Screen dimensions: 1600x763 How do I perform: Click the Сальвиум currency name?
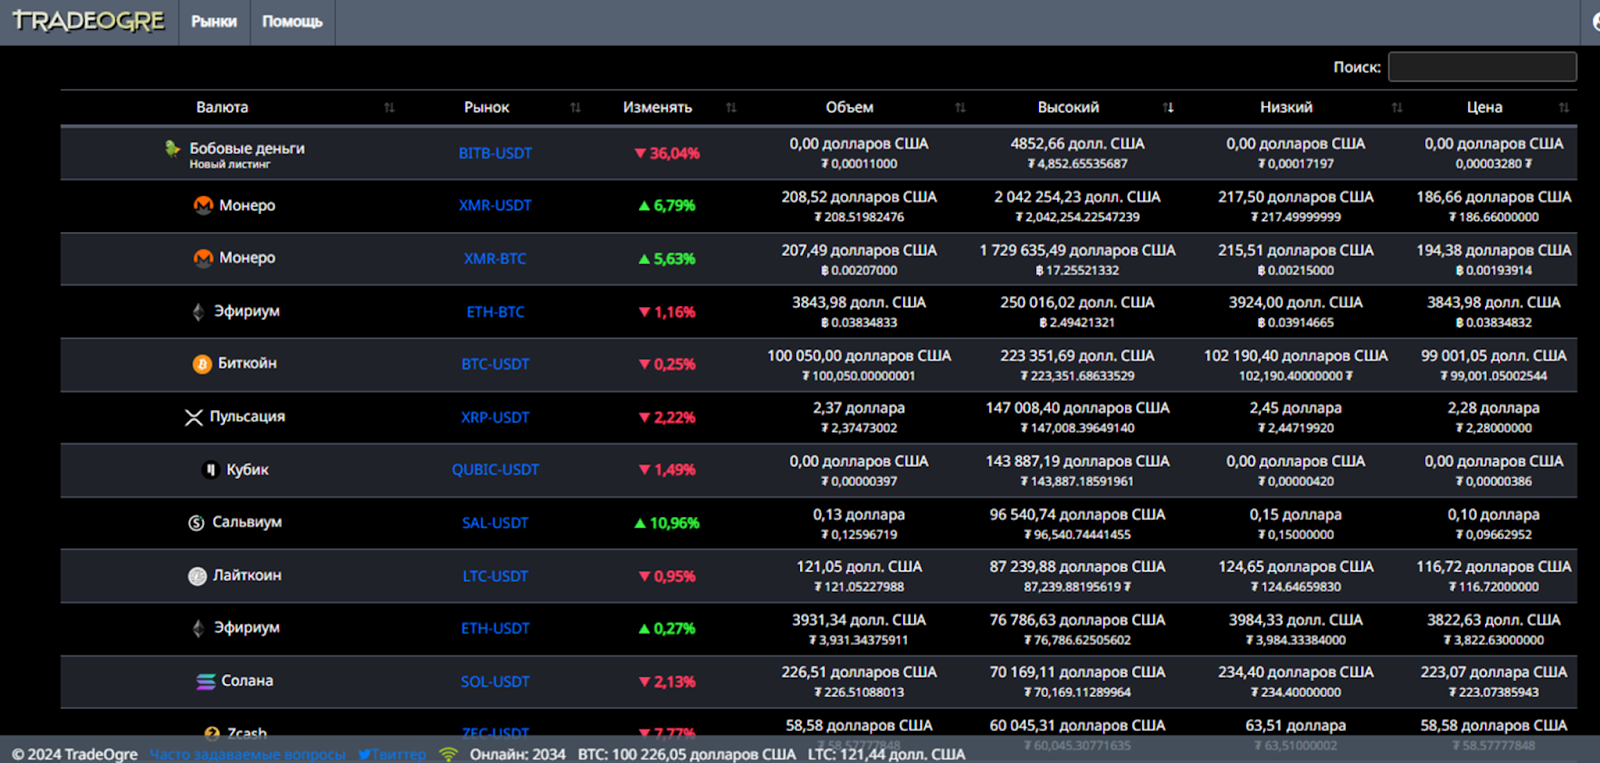[x=247, y=522]
